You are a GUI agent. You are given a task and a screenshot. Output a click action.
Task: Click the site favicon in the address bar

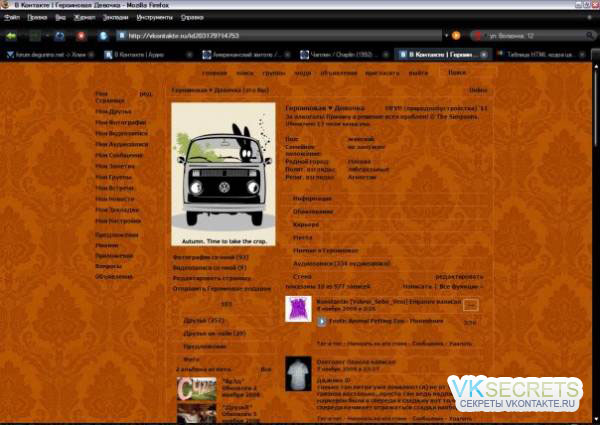122,36
